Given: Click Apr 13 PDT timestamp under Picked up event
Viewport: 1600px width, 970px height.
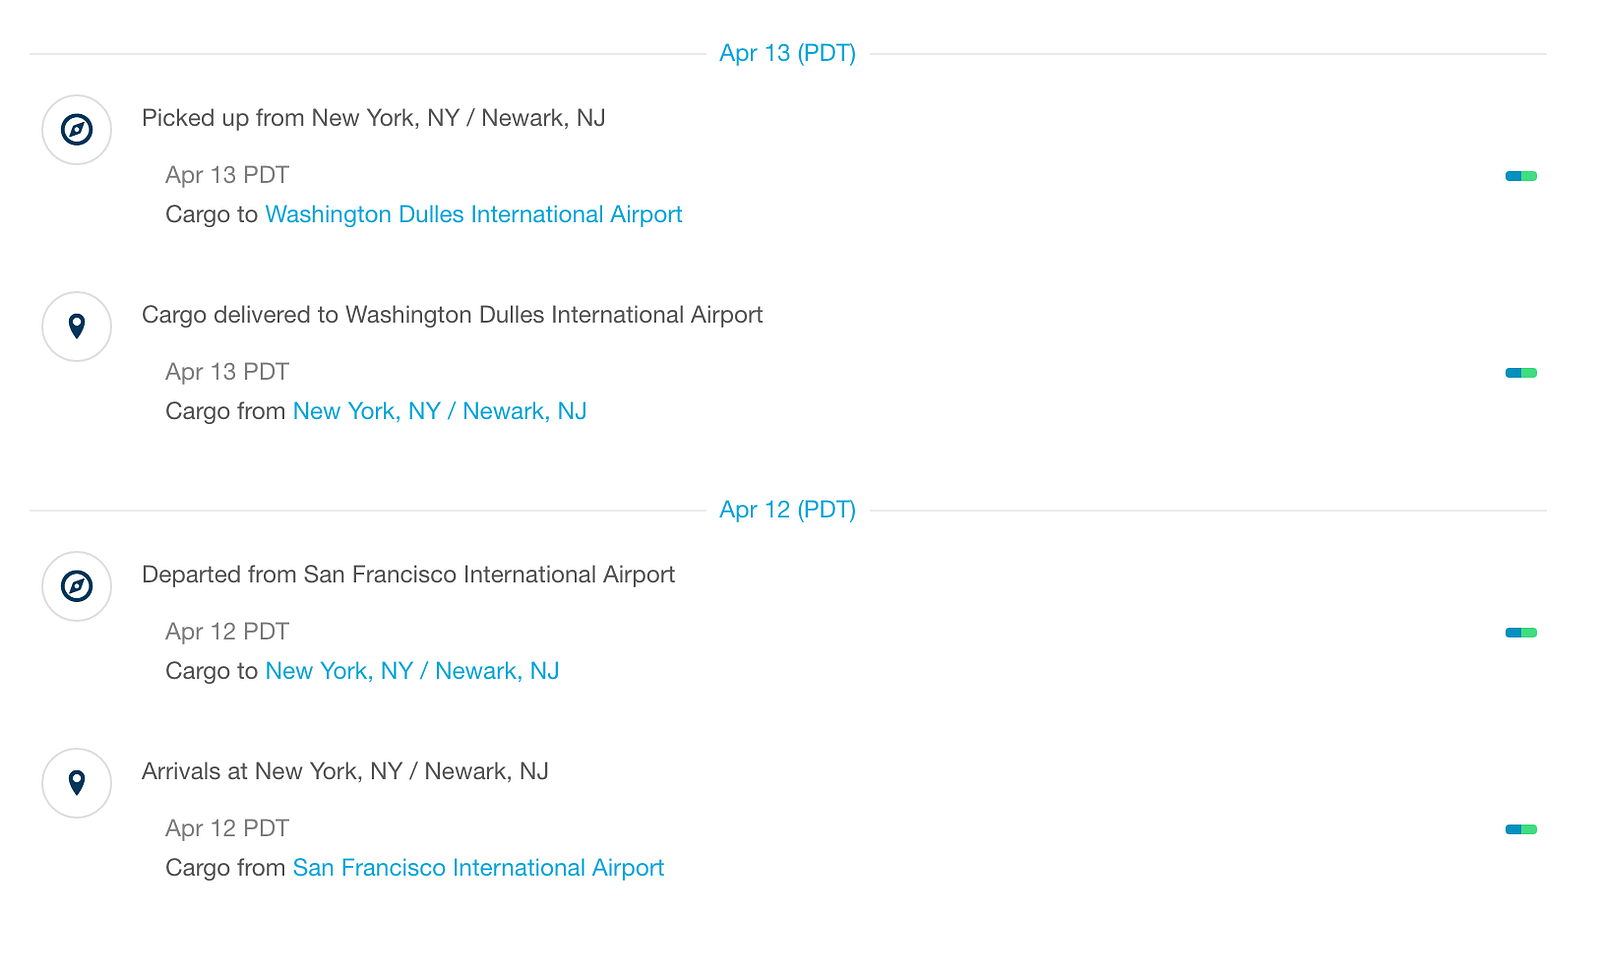Looking at the screenshot, I should (227, 175).
